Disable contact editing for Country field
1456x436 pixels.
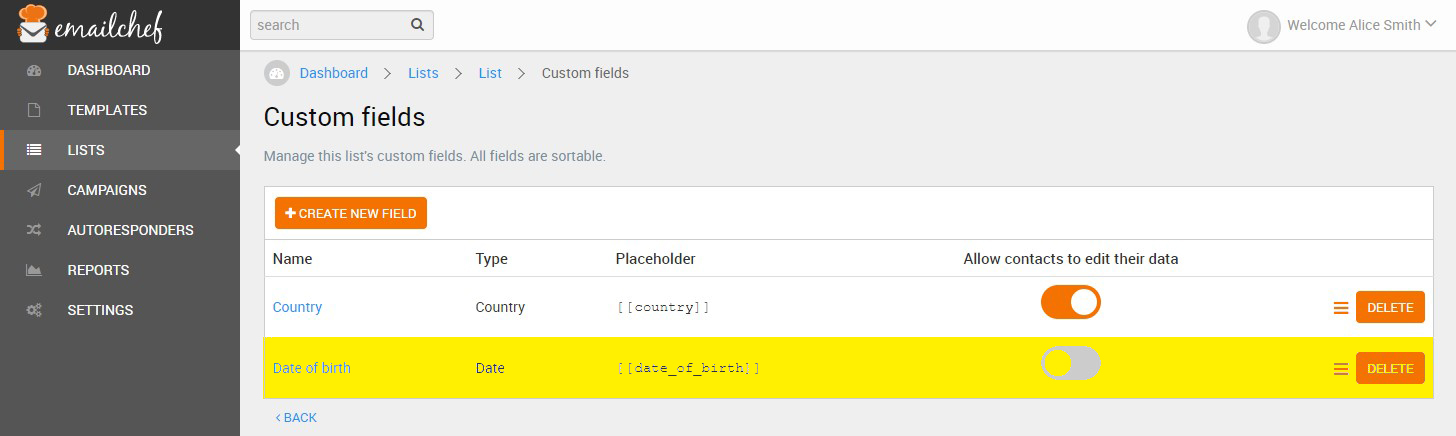pyautogui.click(x=1070, y=302)
